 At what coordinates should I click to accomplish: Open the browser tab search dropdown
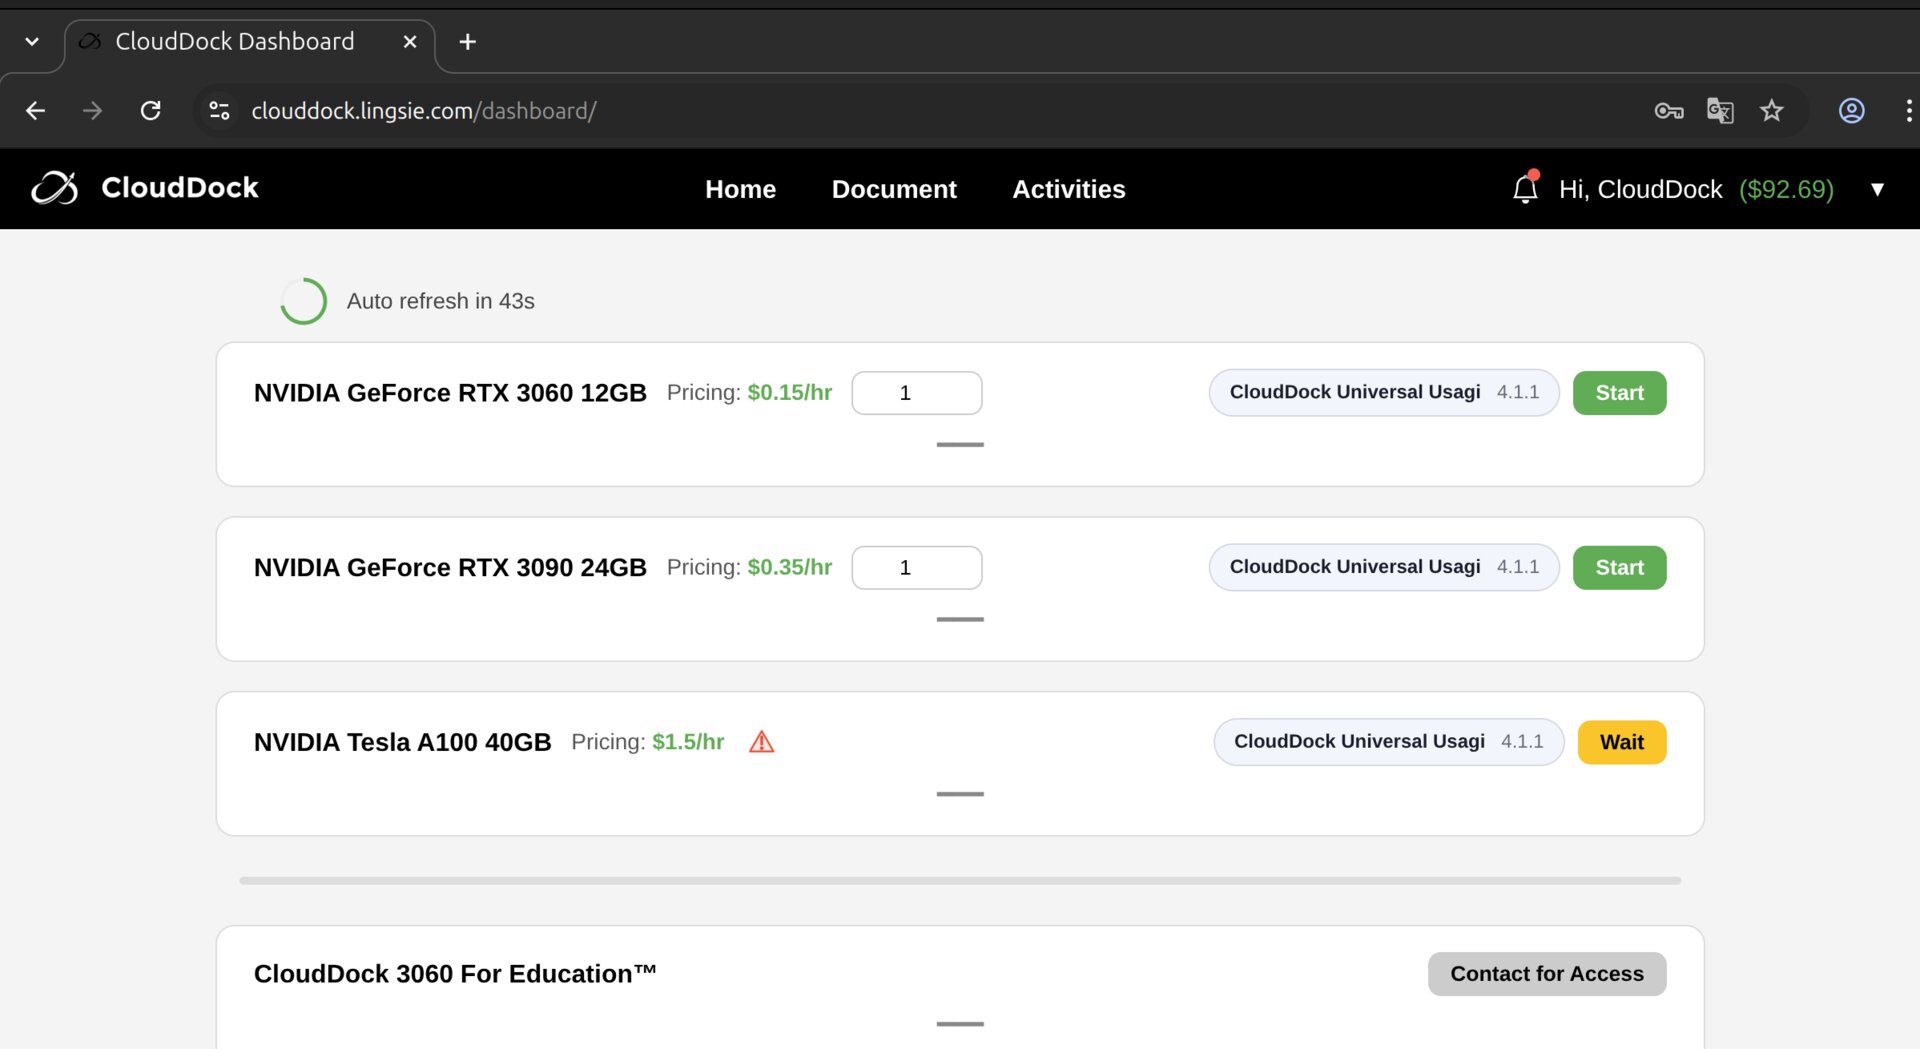point(32,42)
